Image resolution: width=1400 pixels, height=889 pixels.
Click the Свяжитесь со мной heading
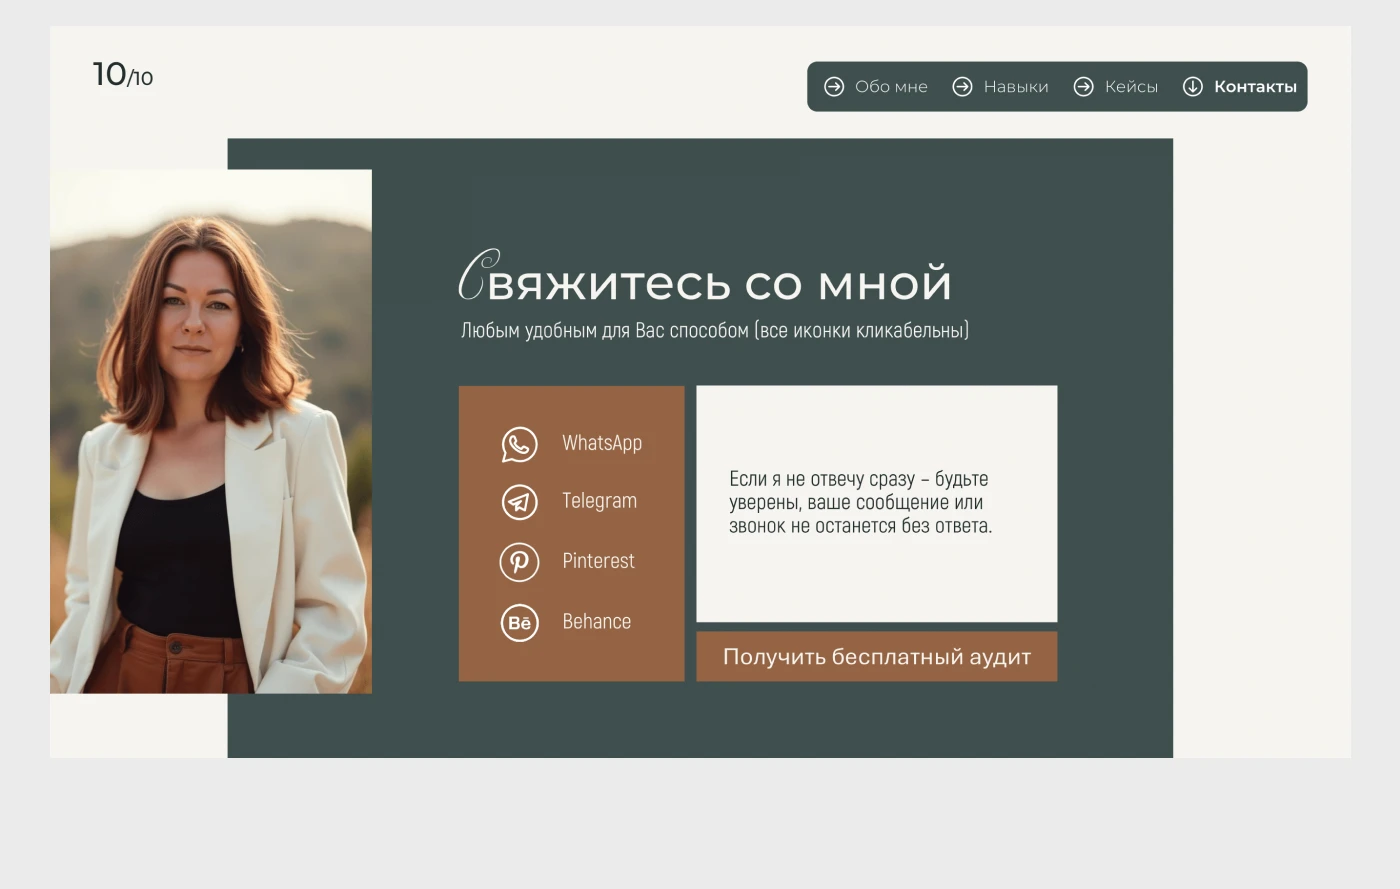[705, 280]
